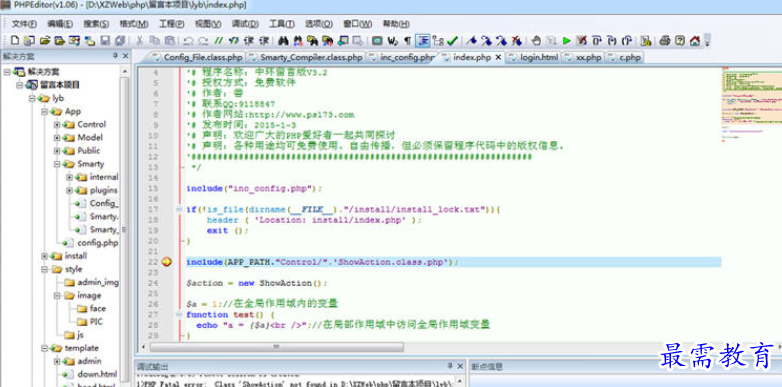Viewport: 782px width, 387px height.
Task: Click the editor horizontal scrollbar thumb
Action: [x=277, y=347]
